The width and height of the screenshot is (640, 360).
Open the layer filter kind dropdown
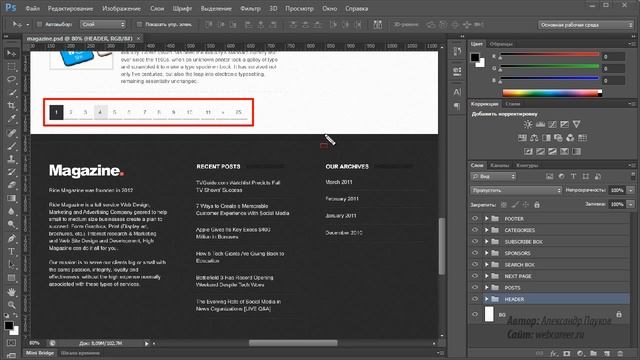(x=493, y=176)
